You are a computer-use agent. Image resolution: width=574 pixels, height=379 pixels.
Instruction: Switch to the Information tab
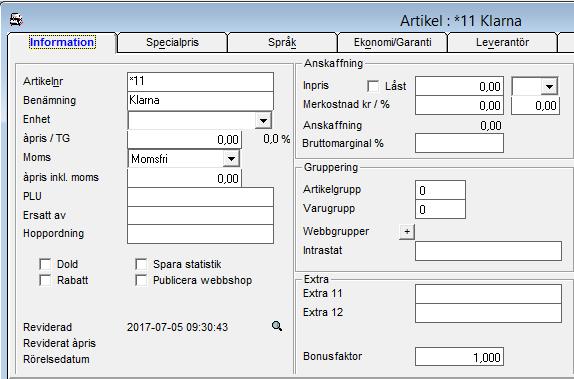(x=62, y=42)
